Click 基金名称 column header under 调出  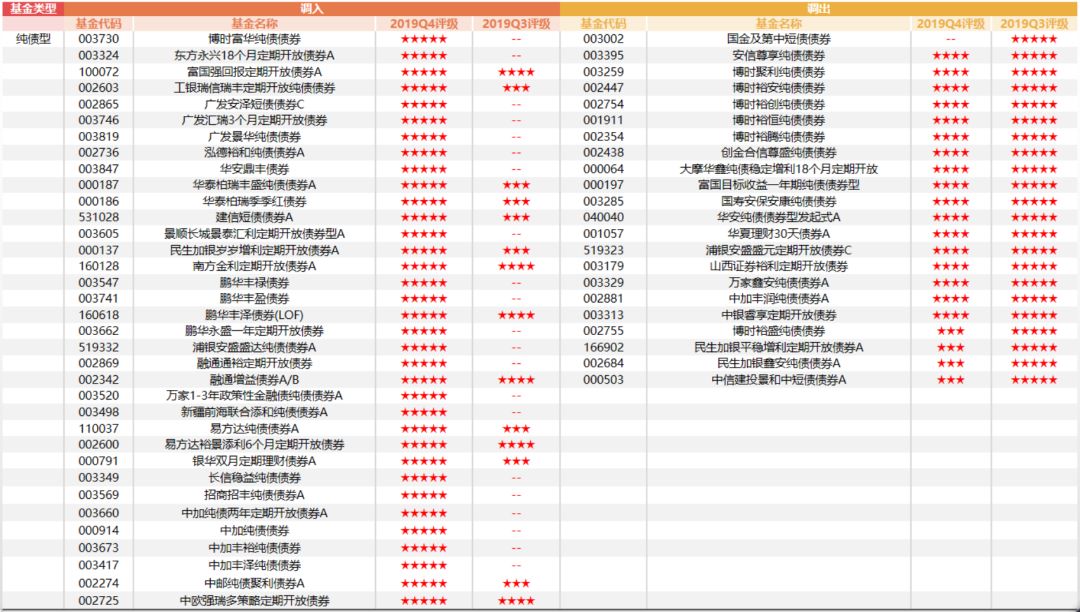(x=779, y=24)
